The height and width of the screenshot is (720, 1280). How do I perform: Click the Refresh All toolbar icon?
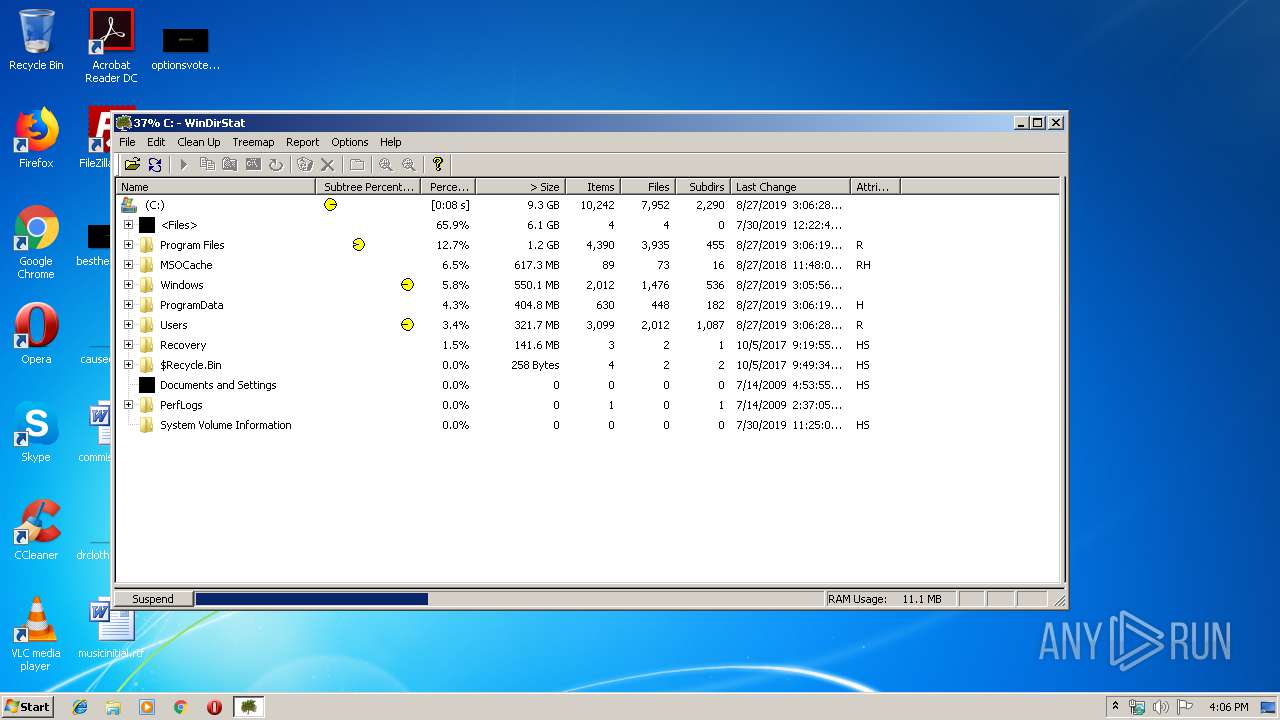155,164
